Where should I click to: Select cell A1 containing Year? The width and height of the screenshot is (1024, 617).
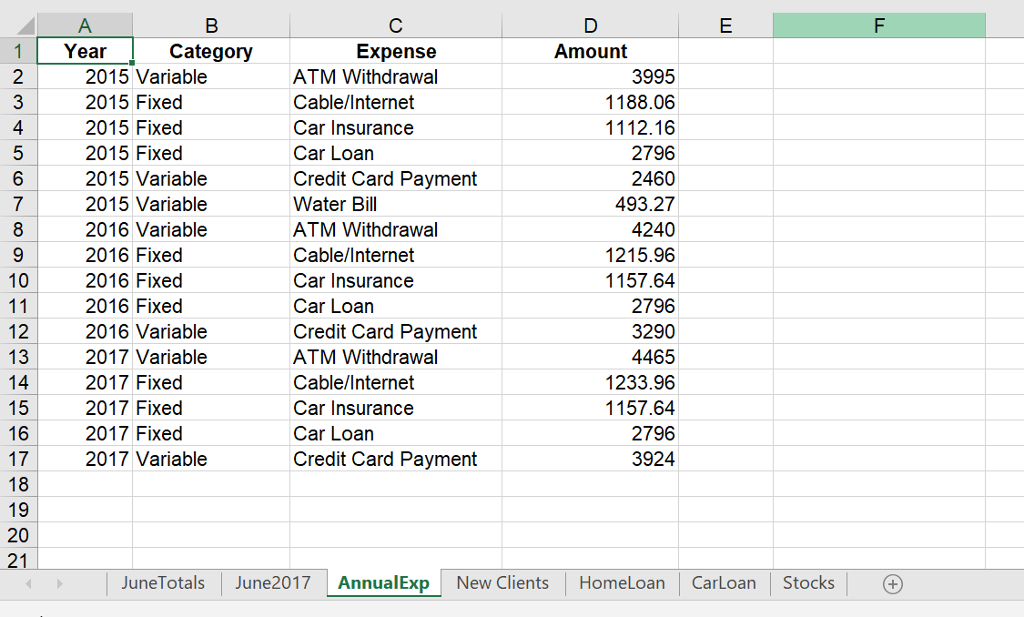coord(84,50)
